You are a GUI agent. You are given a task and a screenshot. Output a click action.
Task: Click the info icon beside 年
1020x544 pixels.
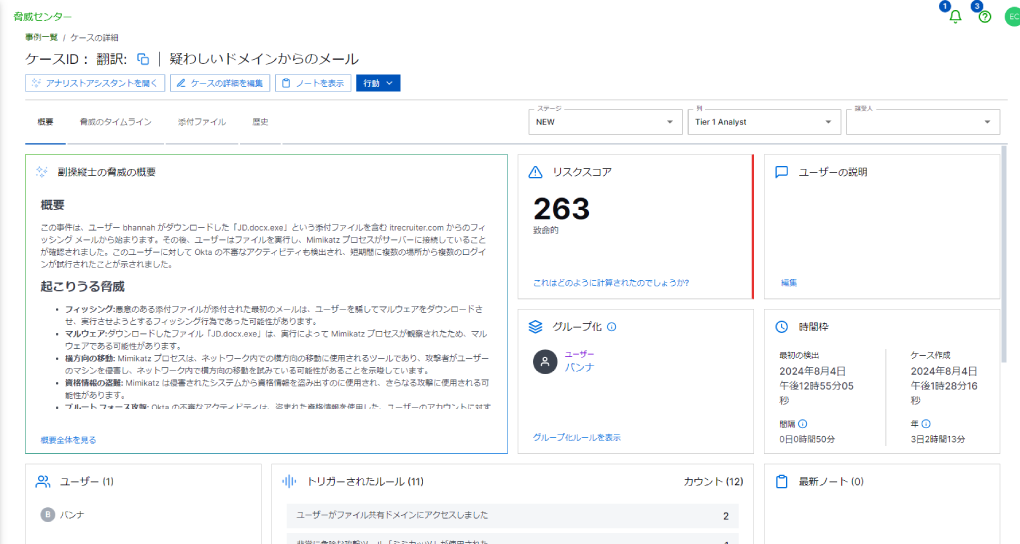tap(926, 424)
